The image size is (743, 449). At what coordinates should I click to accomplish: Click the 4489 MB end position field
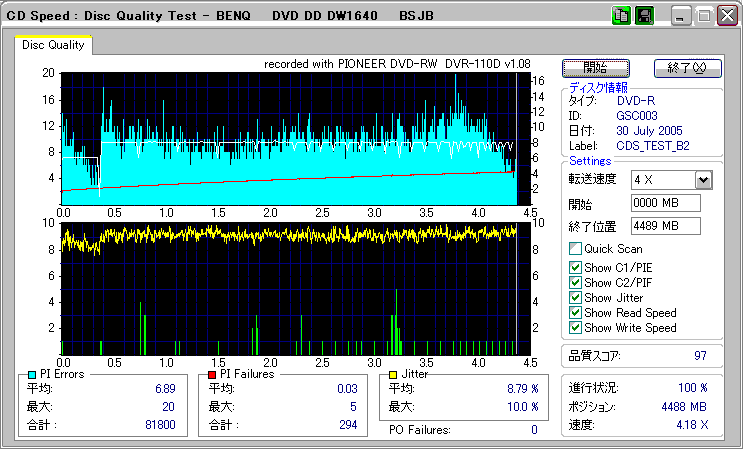[x=665, y=227]
